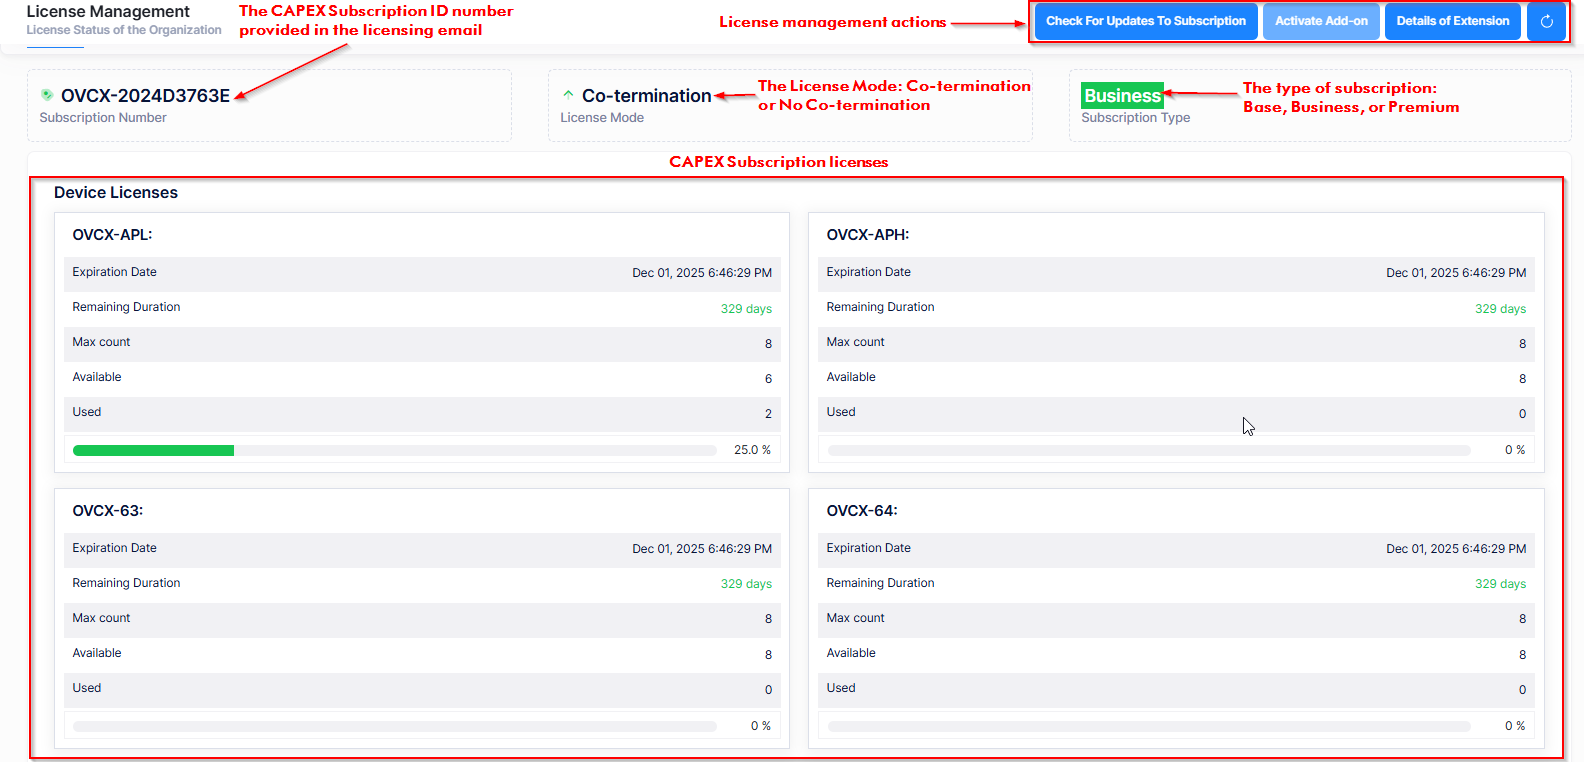Click the subscription number shield icon
Image resolution: width=1584 pixels, height=762 pixels.
[x=47, y=95]
